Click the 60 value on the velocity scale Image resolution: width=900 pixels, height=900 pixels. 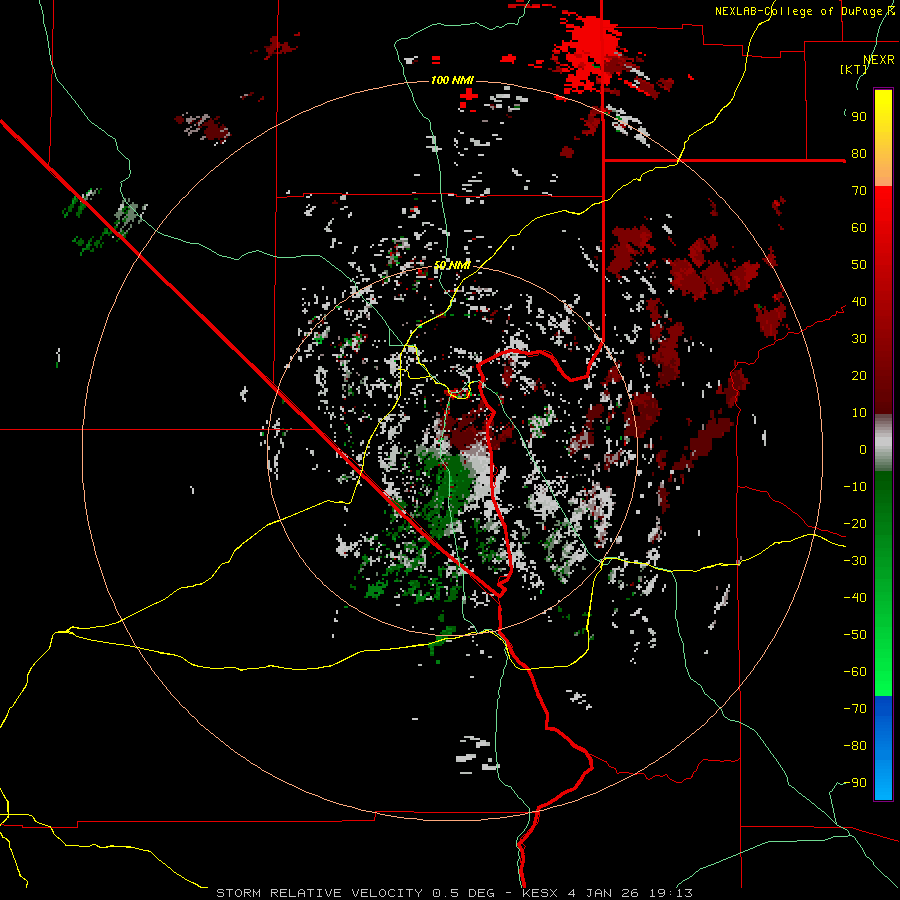(859, 228)
